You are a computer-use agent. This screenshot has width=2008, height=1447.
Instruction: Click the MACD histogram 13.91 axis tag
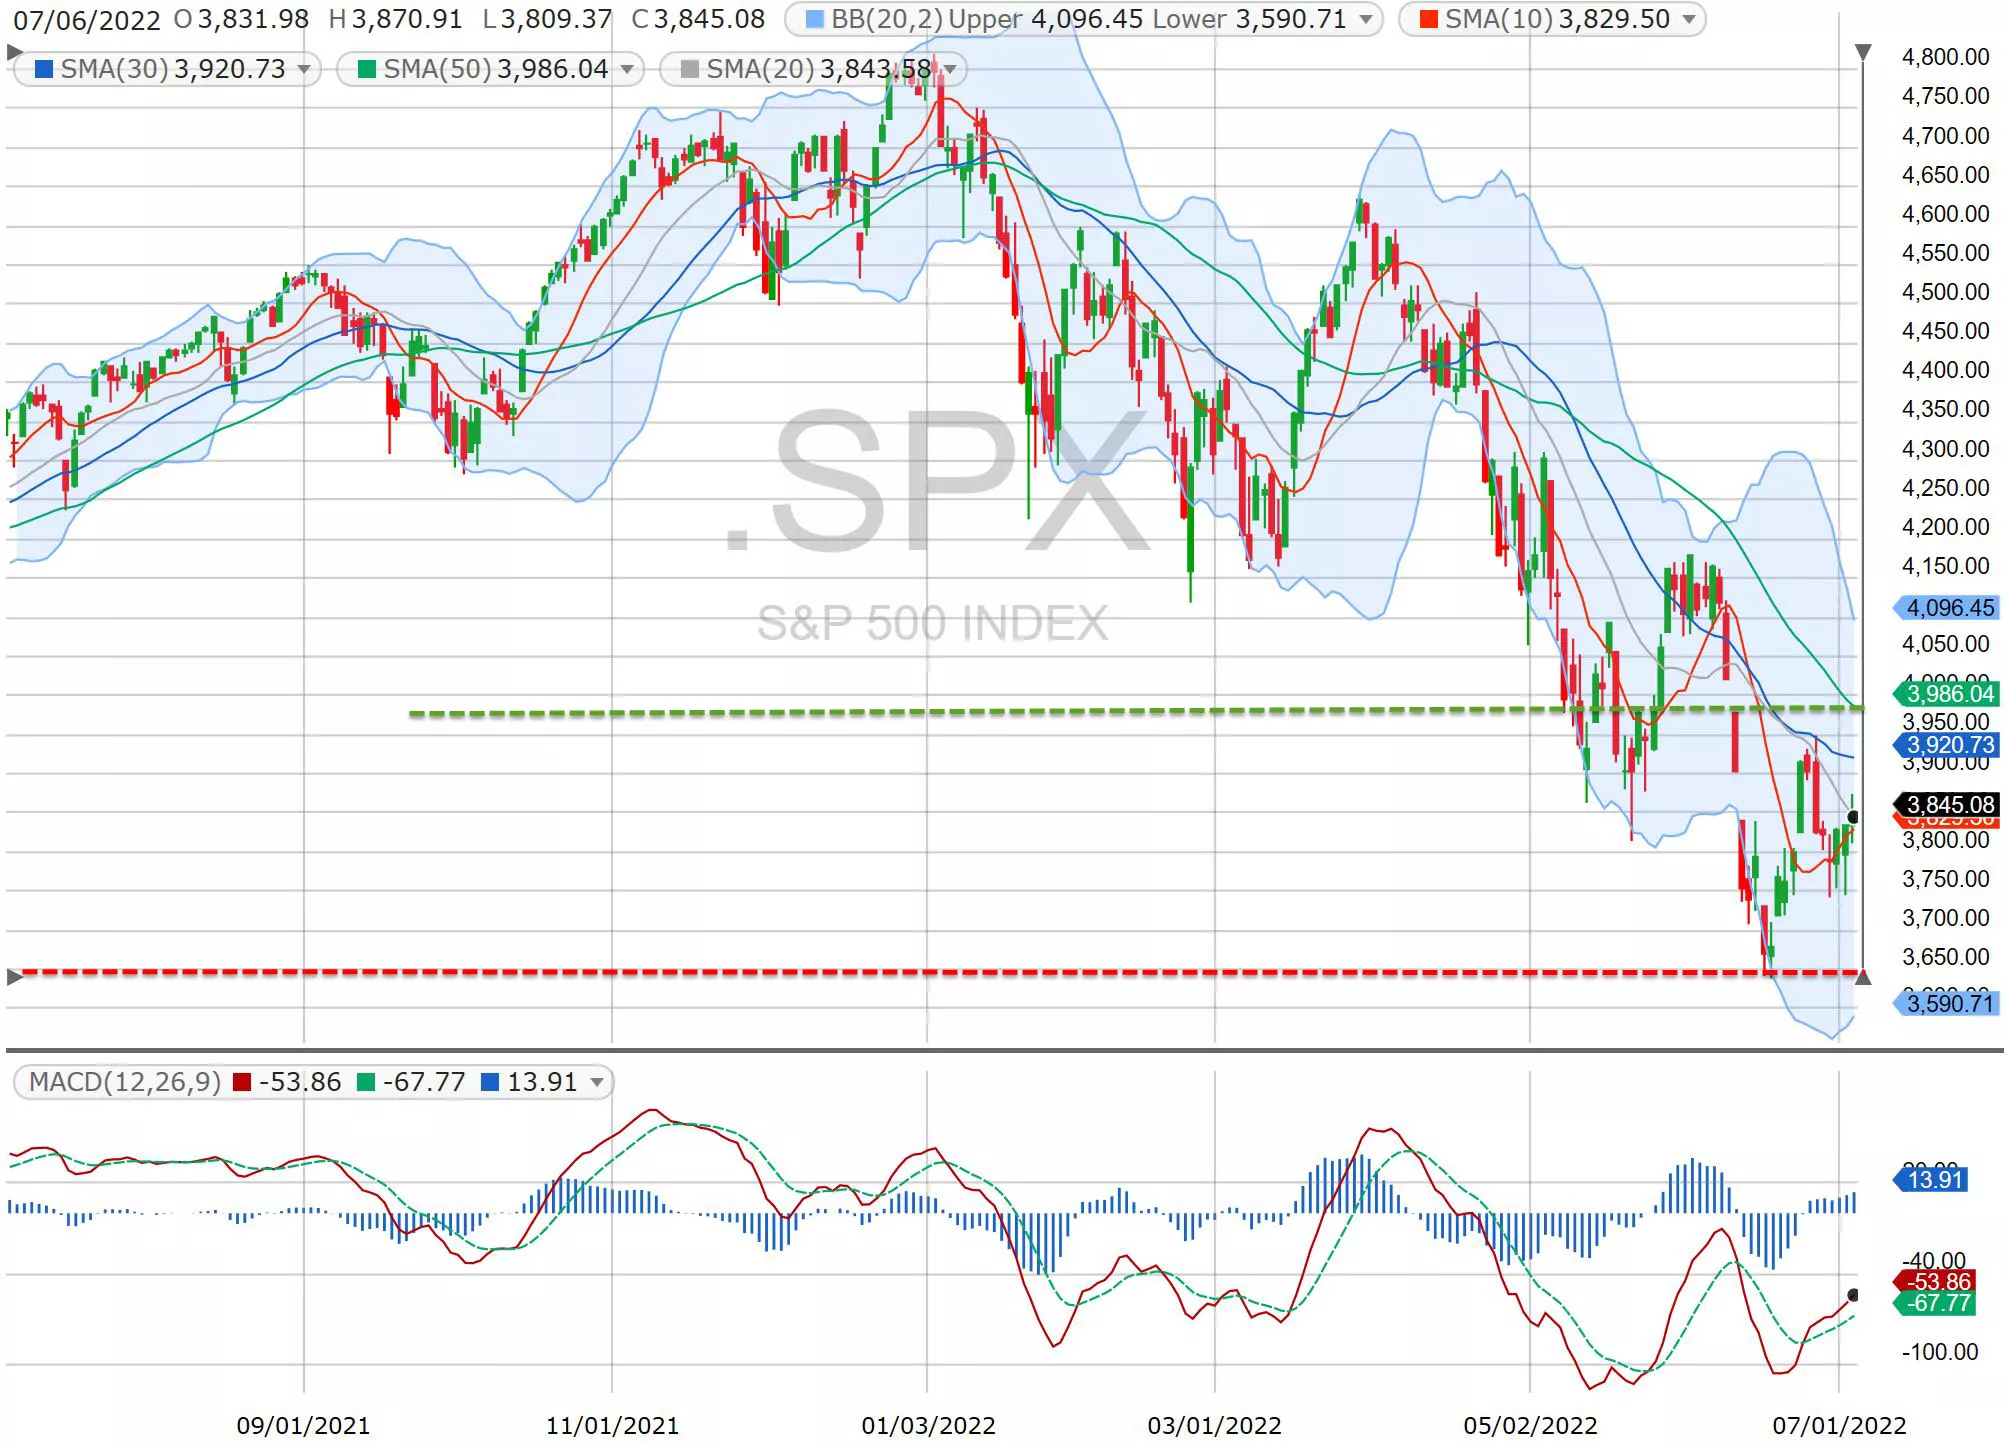pos(1932,1179)
